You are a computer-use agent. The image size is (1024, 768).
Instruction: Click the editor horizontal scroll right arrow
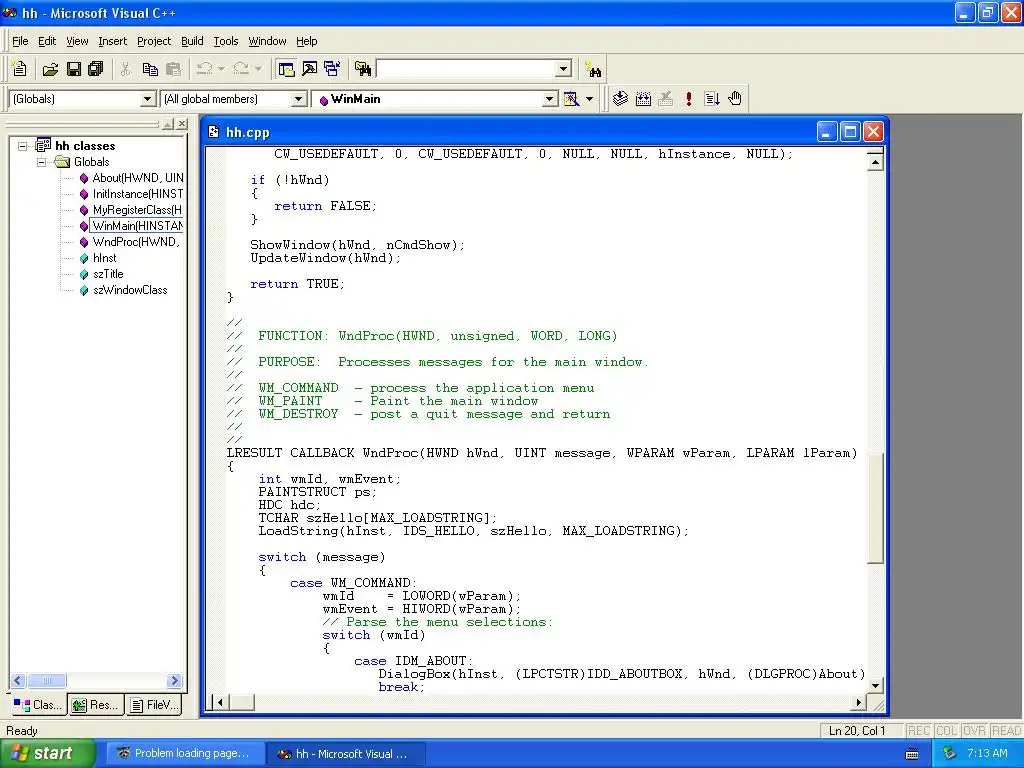pos(859,703)
